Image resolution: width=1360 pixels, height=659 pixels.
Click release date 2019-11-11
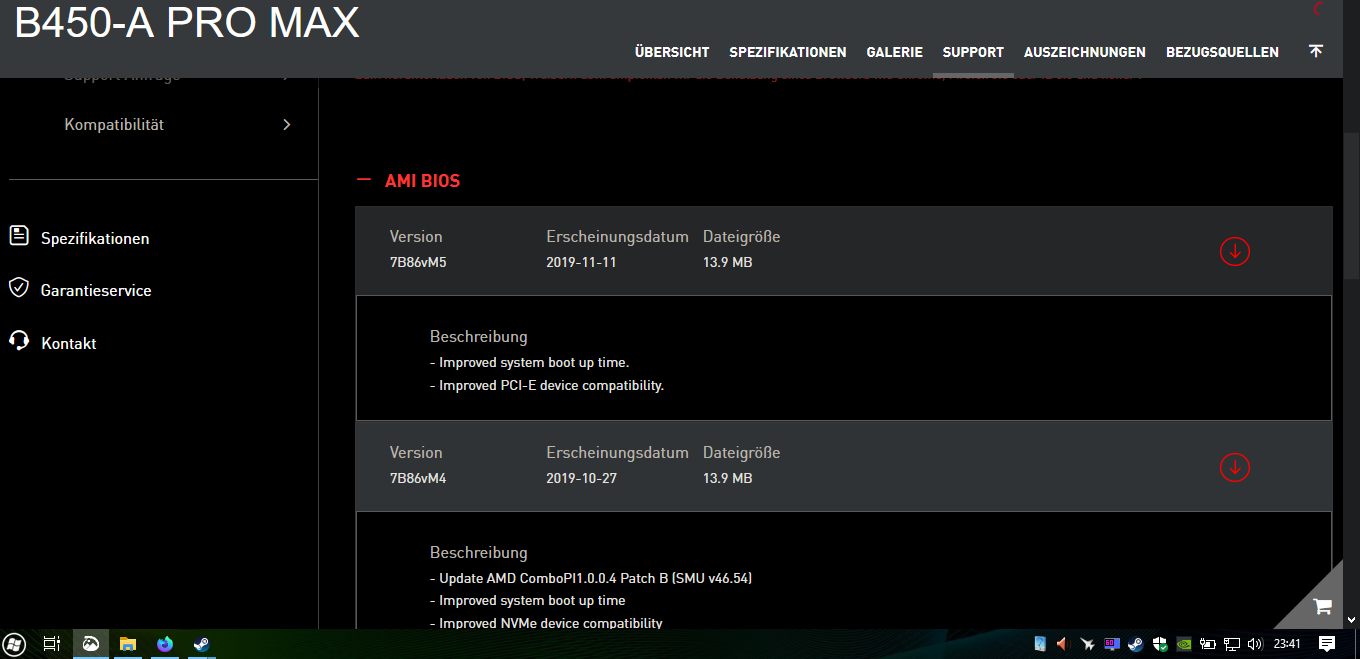point(581,262)
